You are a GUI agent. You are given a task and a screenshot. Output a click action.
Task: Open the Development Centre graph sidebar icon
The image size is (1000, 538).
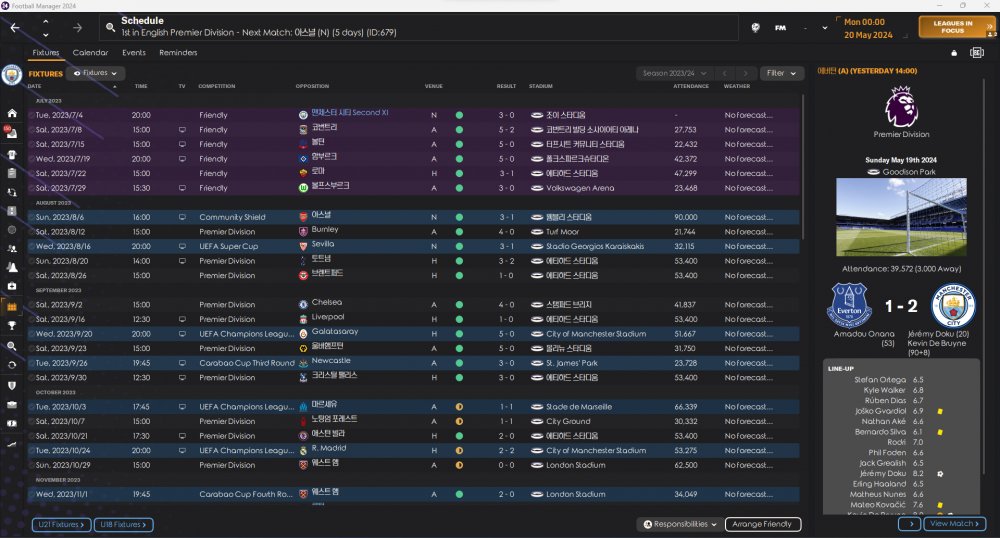tap(12, 444)
